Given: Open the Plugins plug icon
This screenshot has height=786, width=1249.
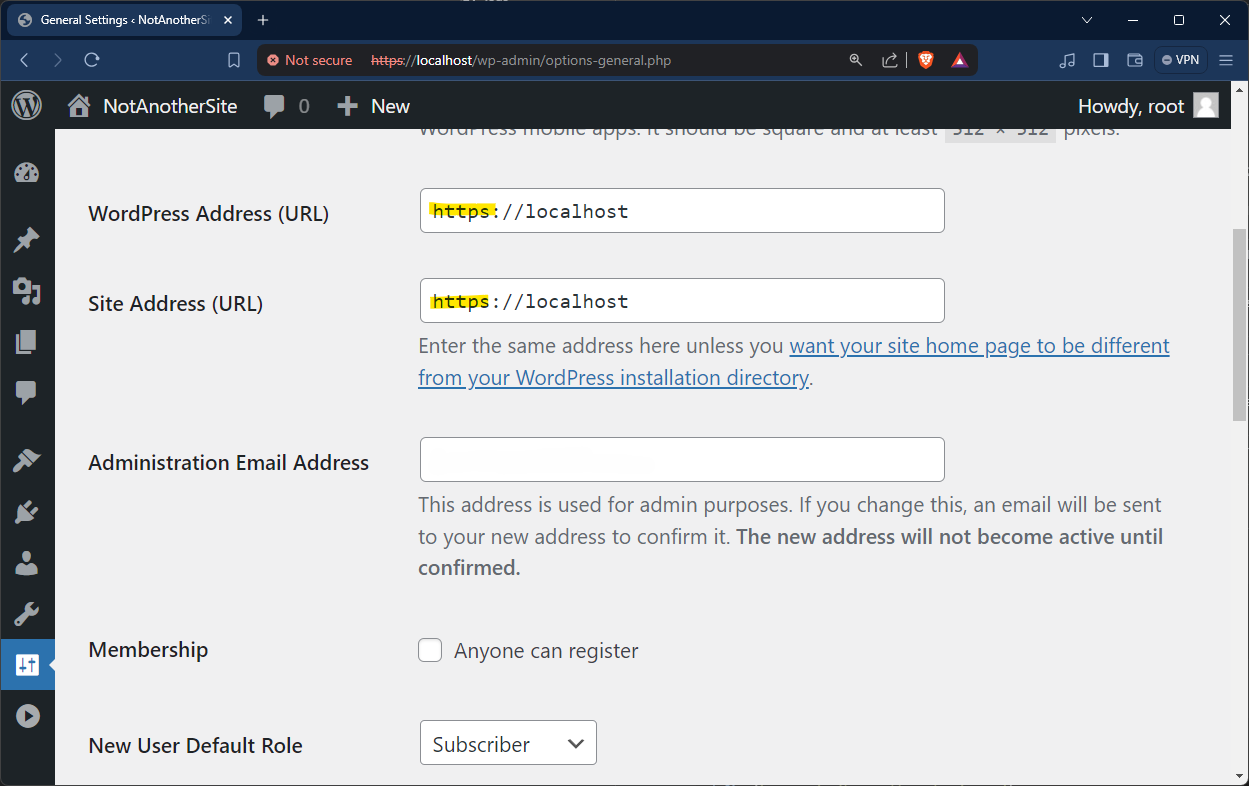Looking at the screenshot, I should pyautogui.click(x=27, y=512).
